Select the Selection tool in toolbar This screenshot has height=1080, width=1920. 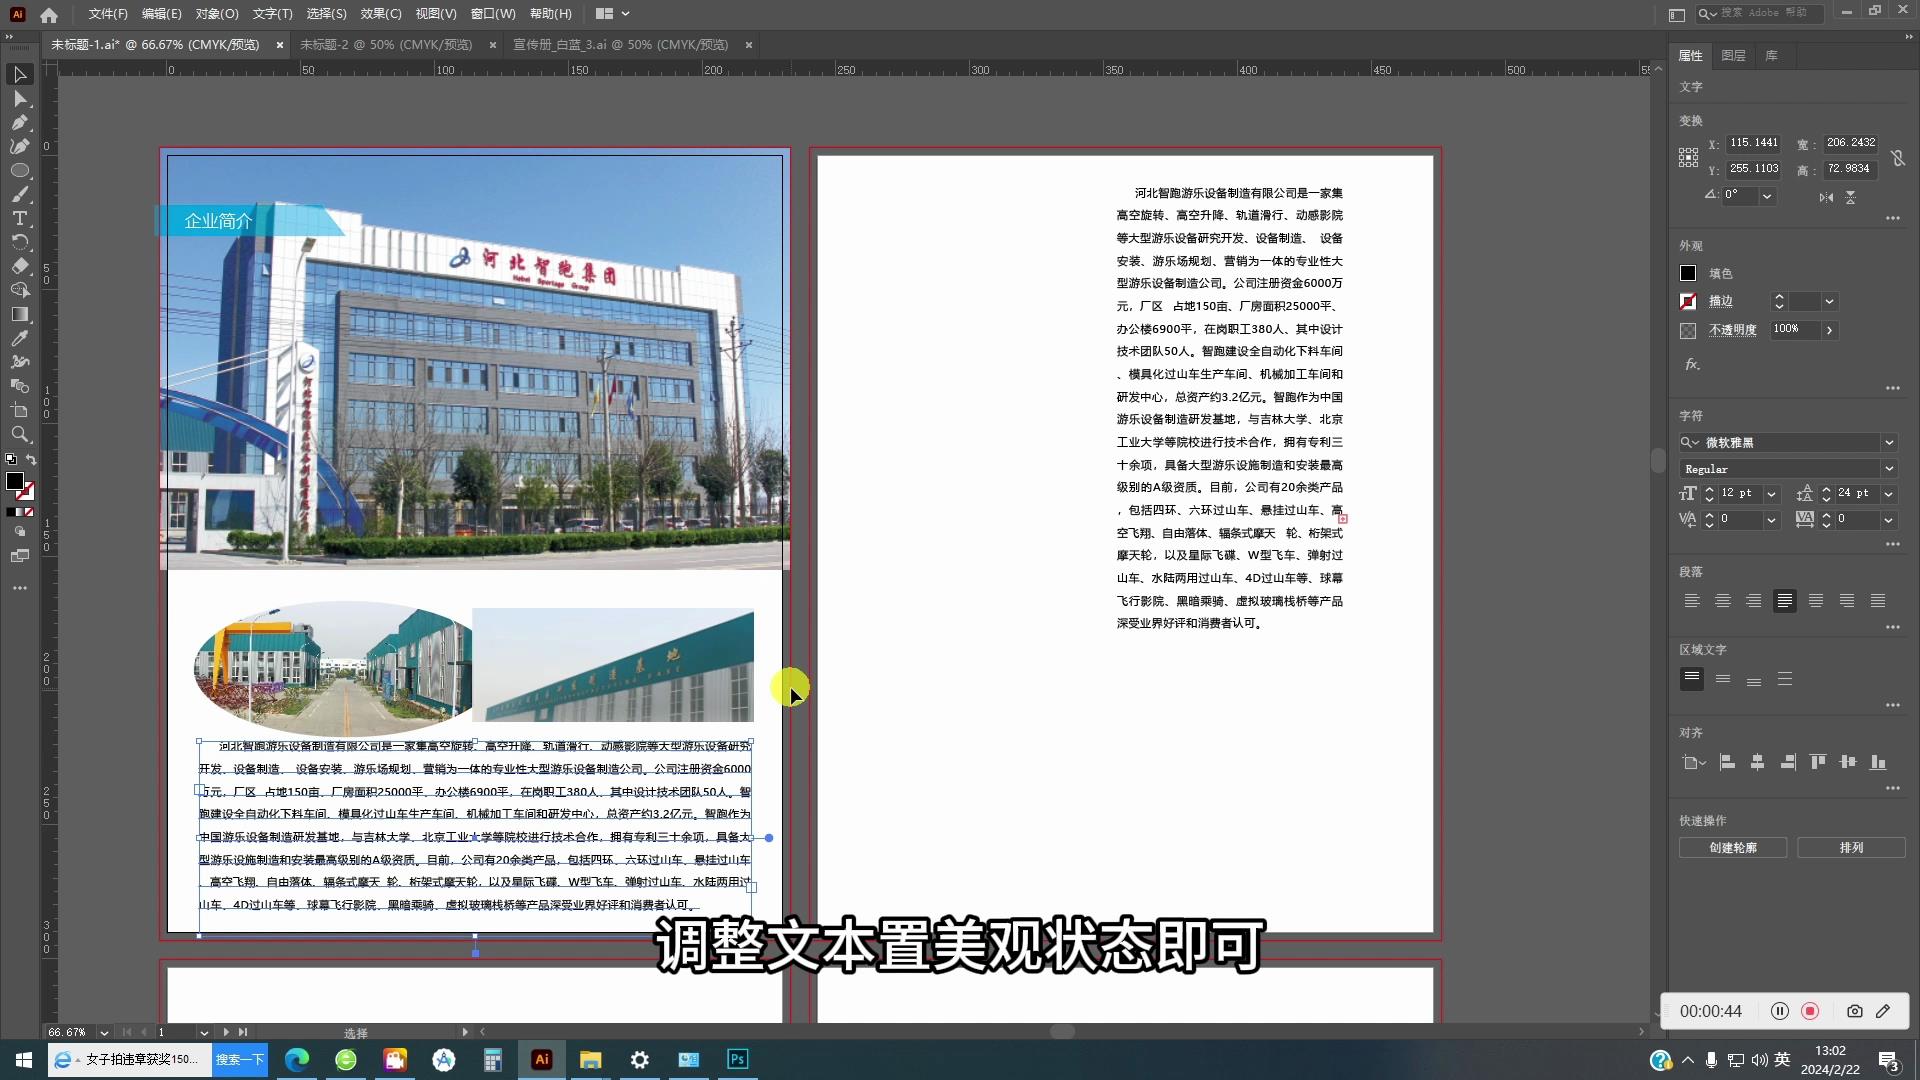(x=19, y=75)
